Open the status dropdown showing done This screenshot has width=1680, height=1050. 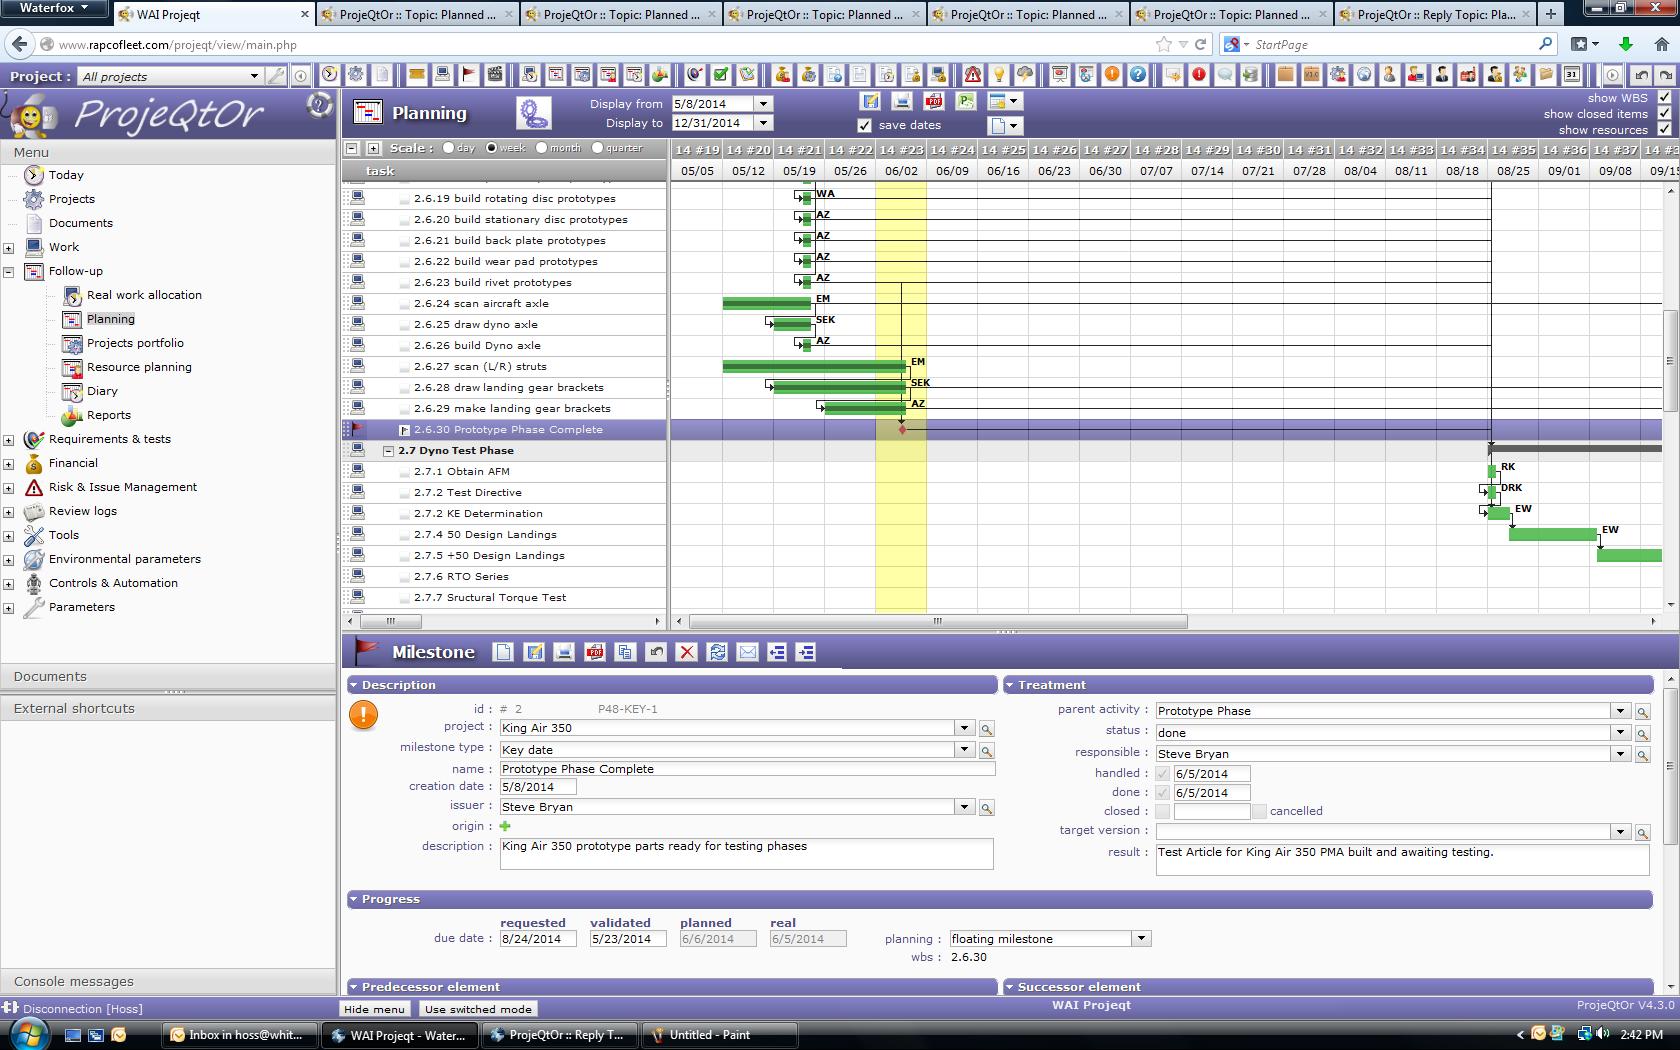coord(1620,733)
